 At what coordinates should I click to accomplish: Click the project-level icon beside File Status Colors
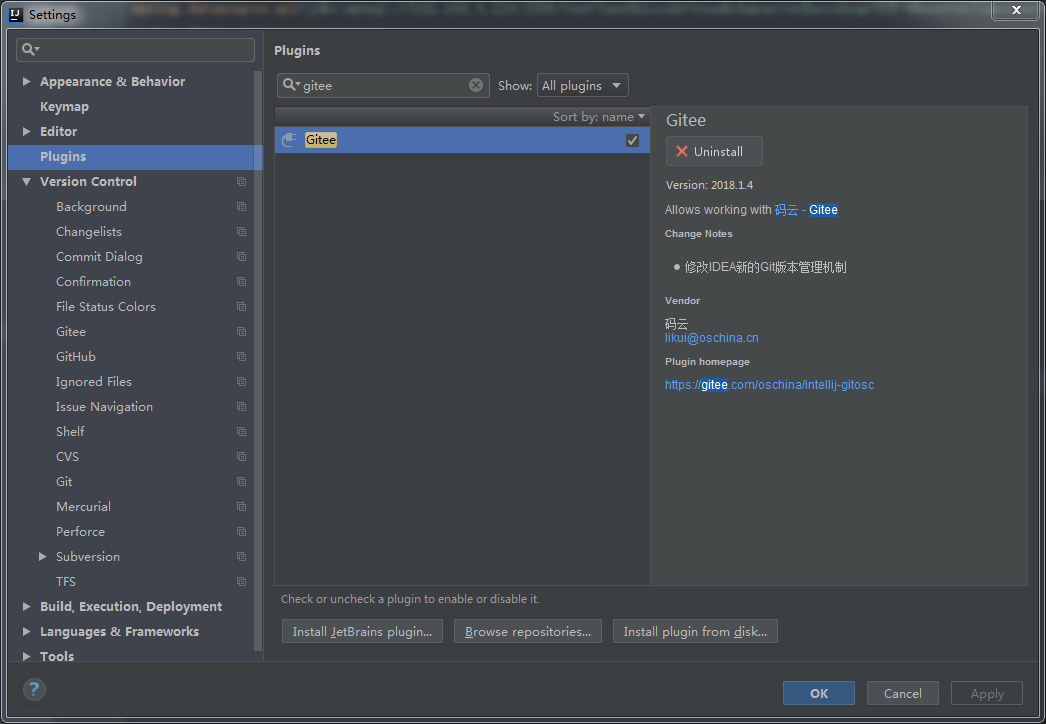(241, 307)
